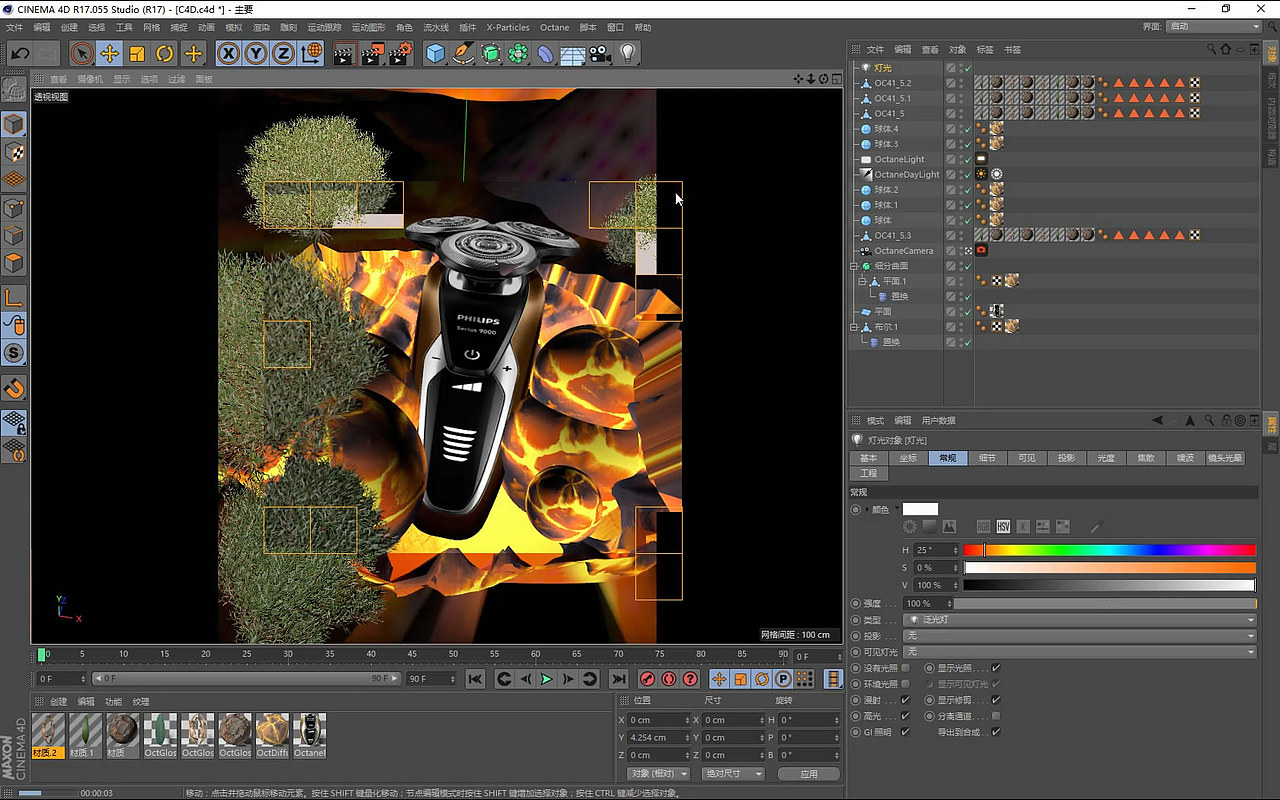Viewport: 1280px width, 800px height.
Task: Select the 材质.2 material thumbnail
Action: 48,735
